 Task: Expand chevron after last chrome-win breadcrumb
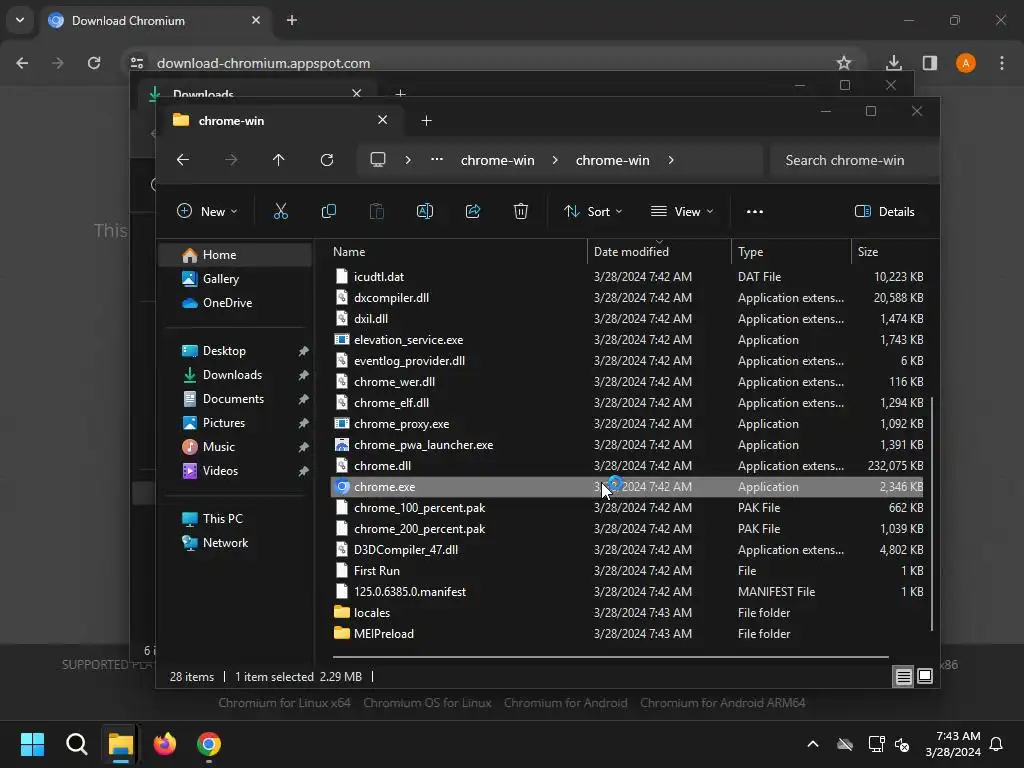click(x=671, y=160)
